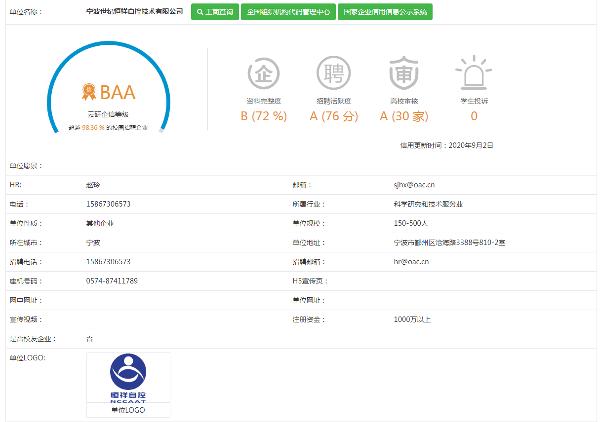Click the fax number 0574-87411789

(112, 279)
